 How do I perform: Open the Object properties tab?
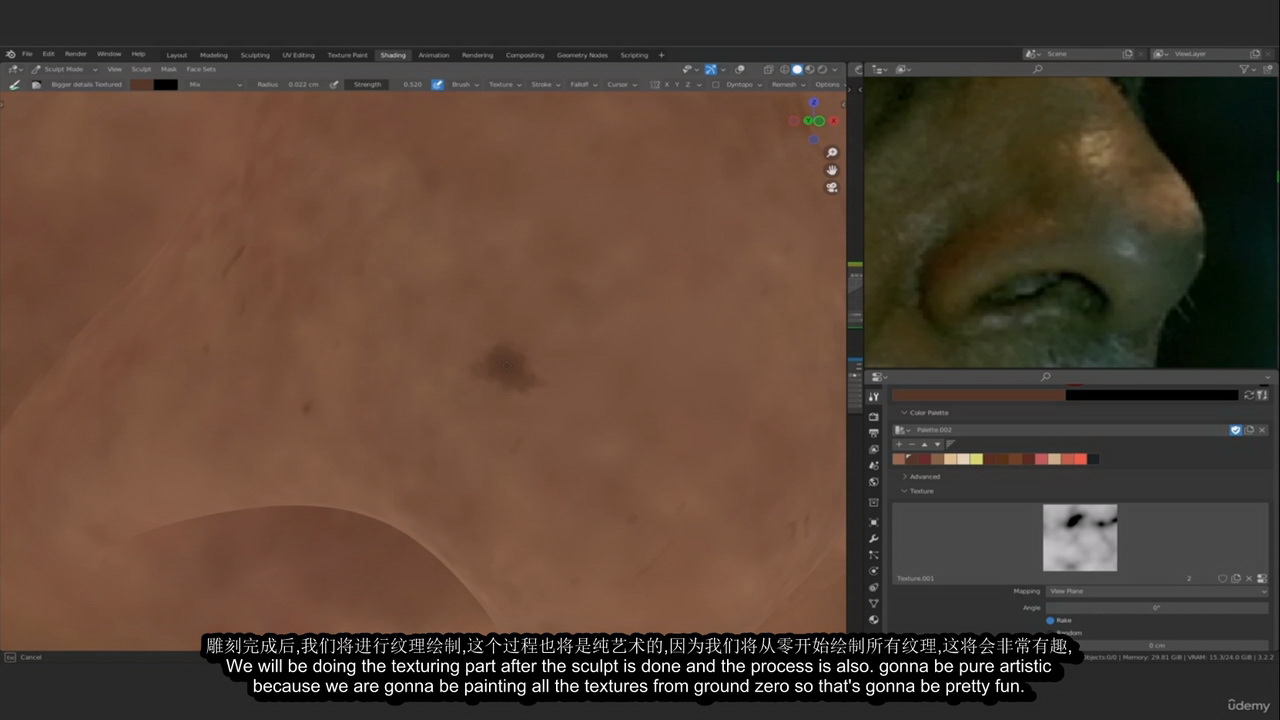point(874,522)
